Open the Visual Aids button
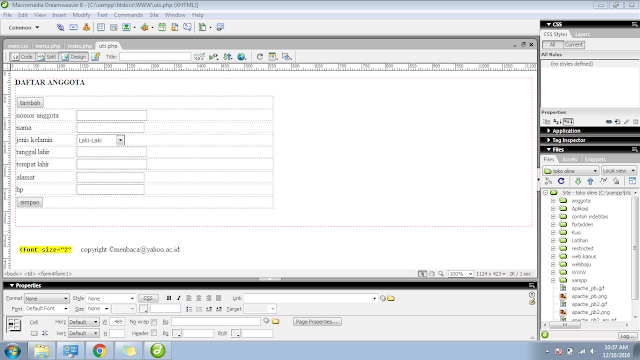This screenshot has width=640, height=360. [287, 57]
